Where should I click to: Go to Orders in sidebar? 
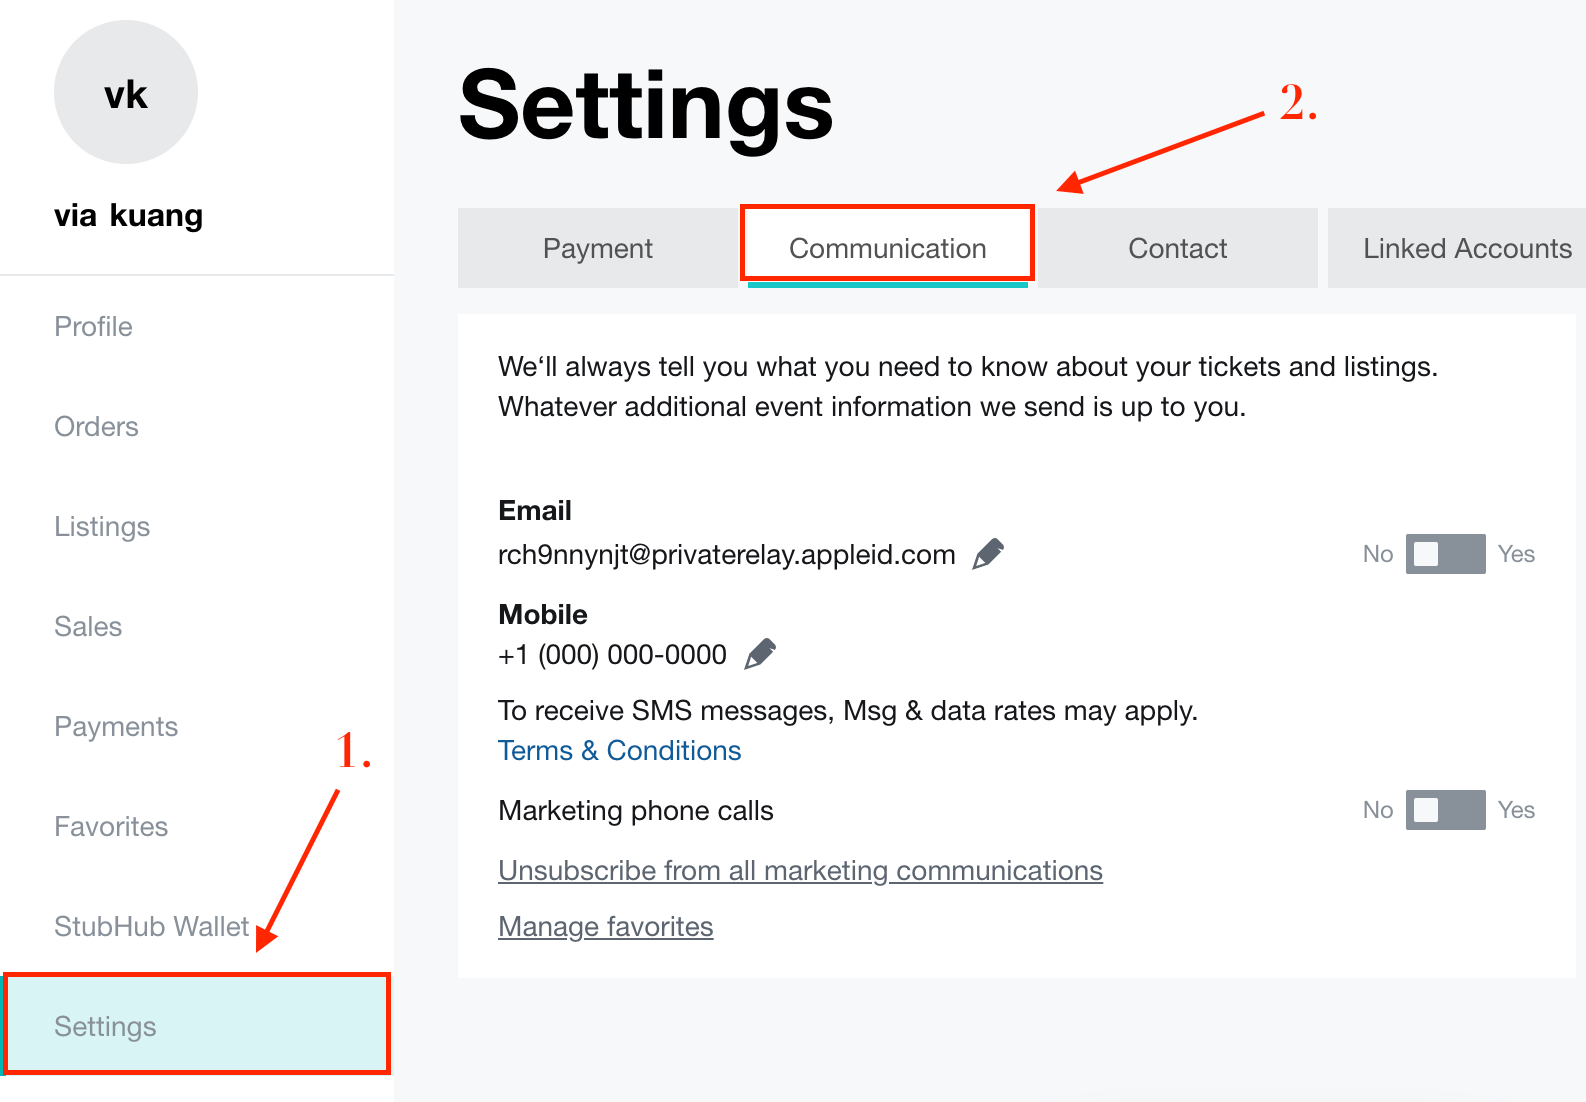(97, 427)
